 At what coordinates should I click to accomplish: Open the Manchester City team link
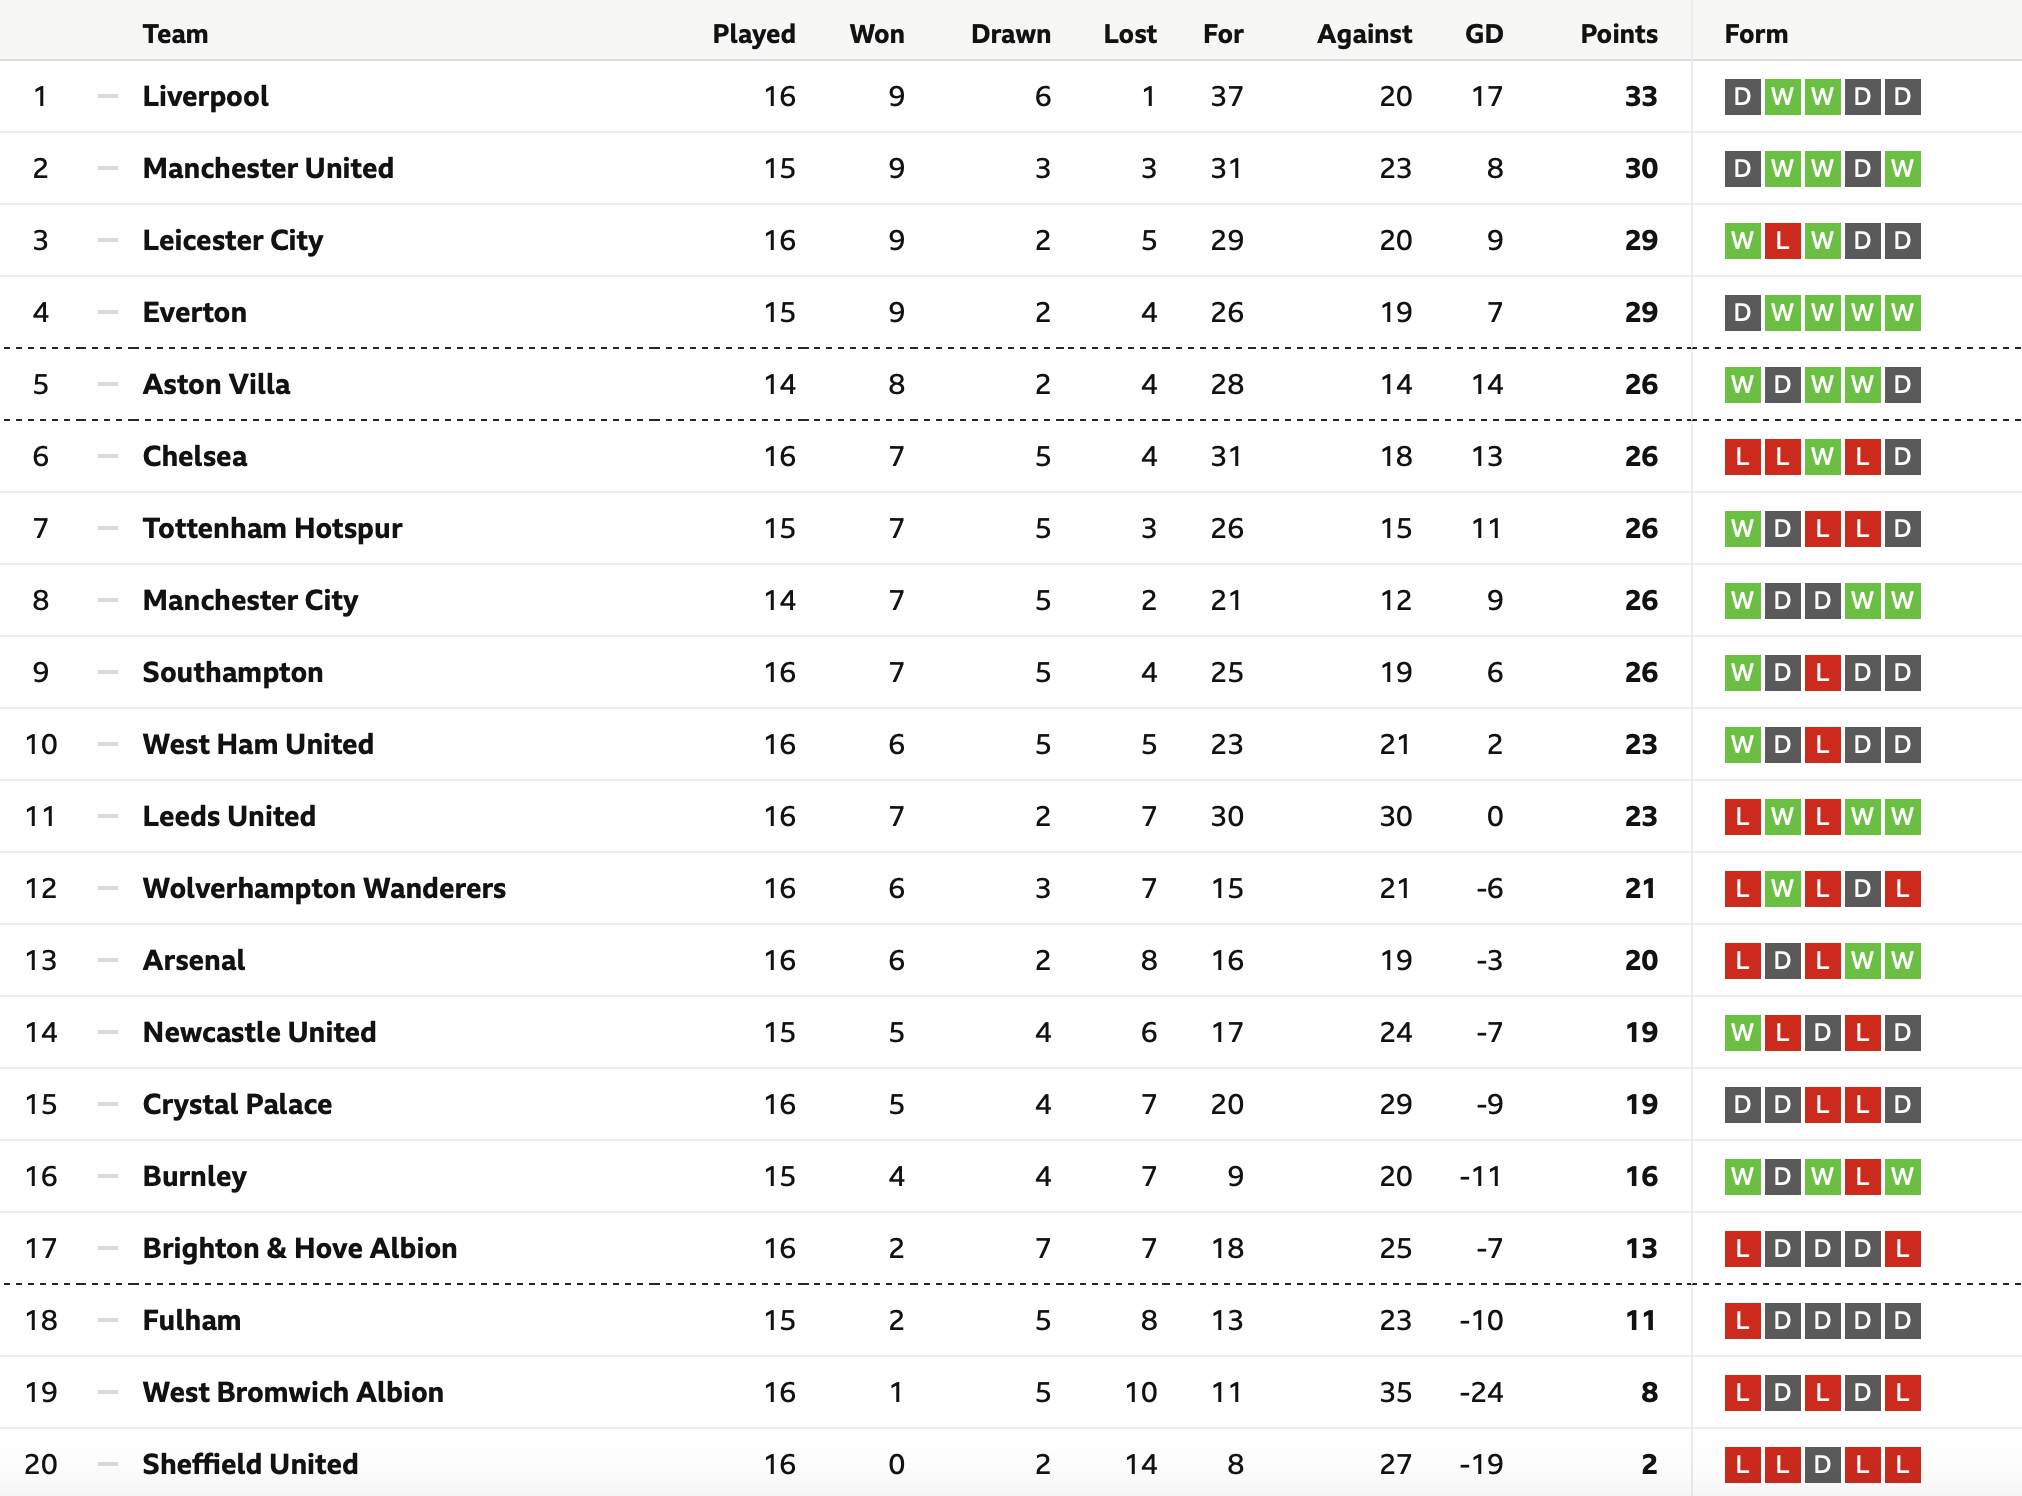pos(250,600)
